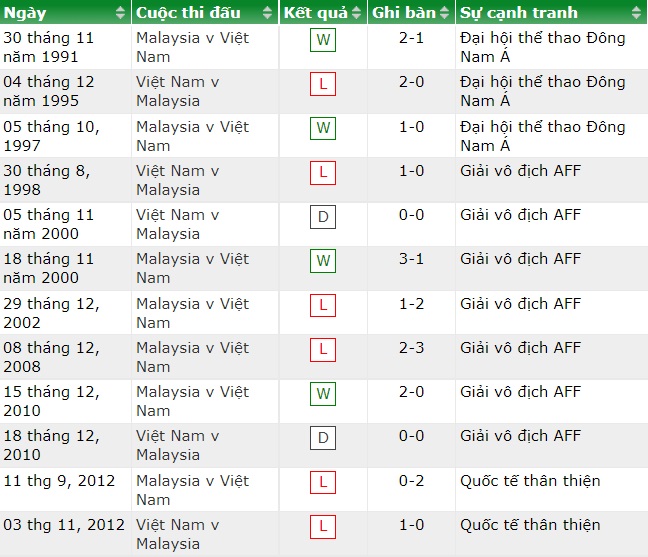Click sort arrows next to Kết quả
Screen dimensions: 648x557
pyautogui.click(x=356, y=13)
